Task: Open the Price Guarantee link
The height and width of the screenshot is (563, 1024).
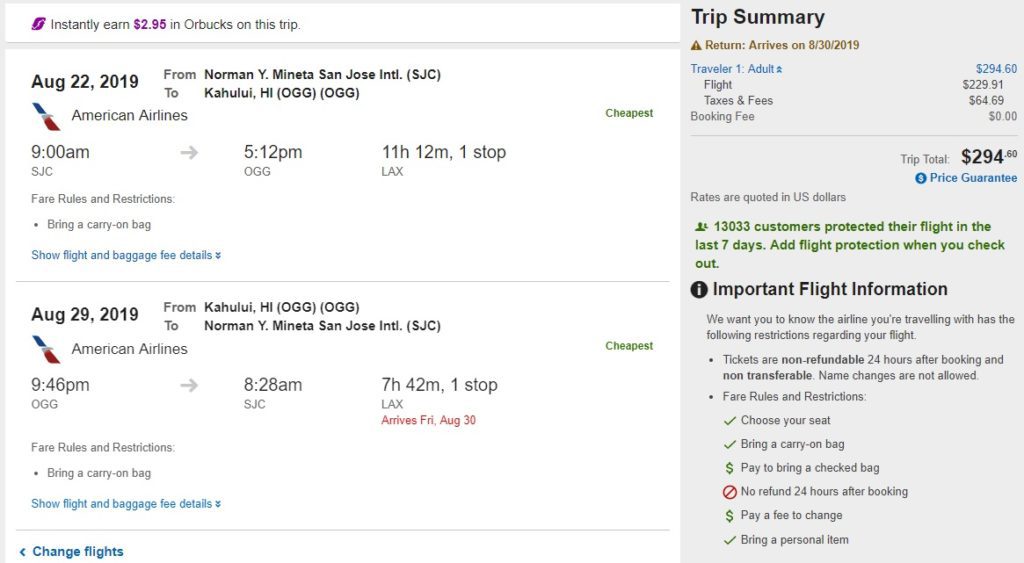Action: [973, 178]
